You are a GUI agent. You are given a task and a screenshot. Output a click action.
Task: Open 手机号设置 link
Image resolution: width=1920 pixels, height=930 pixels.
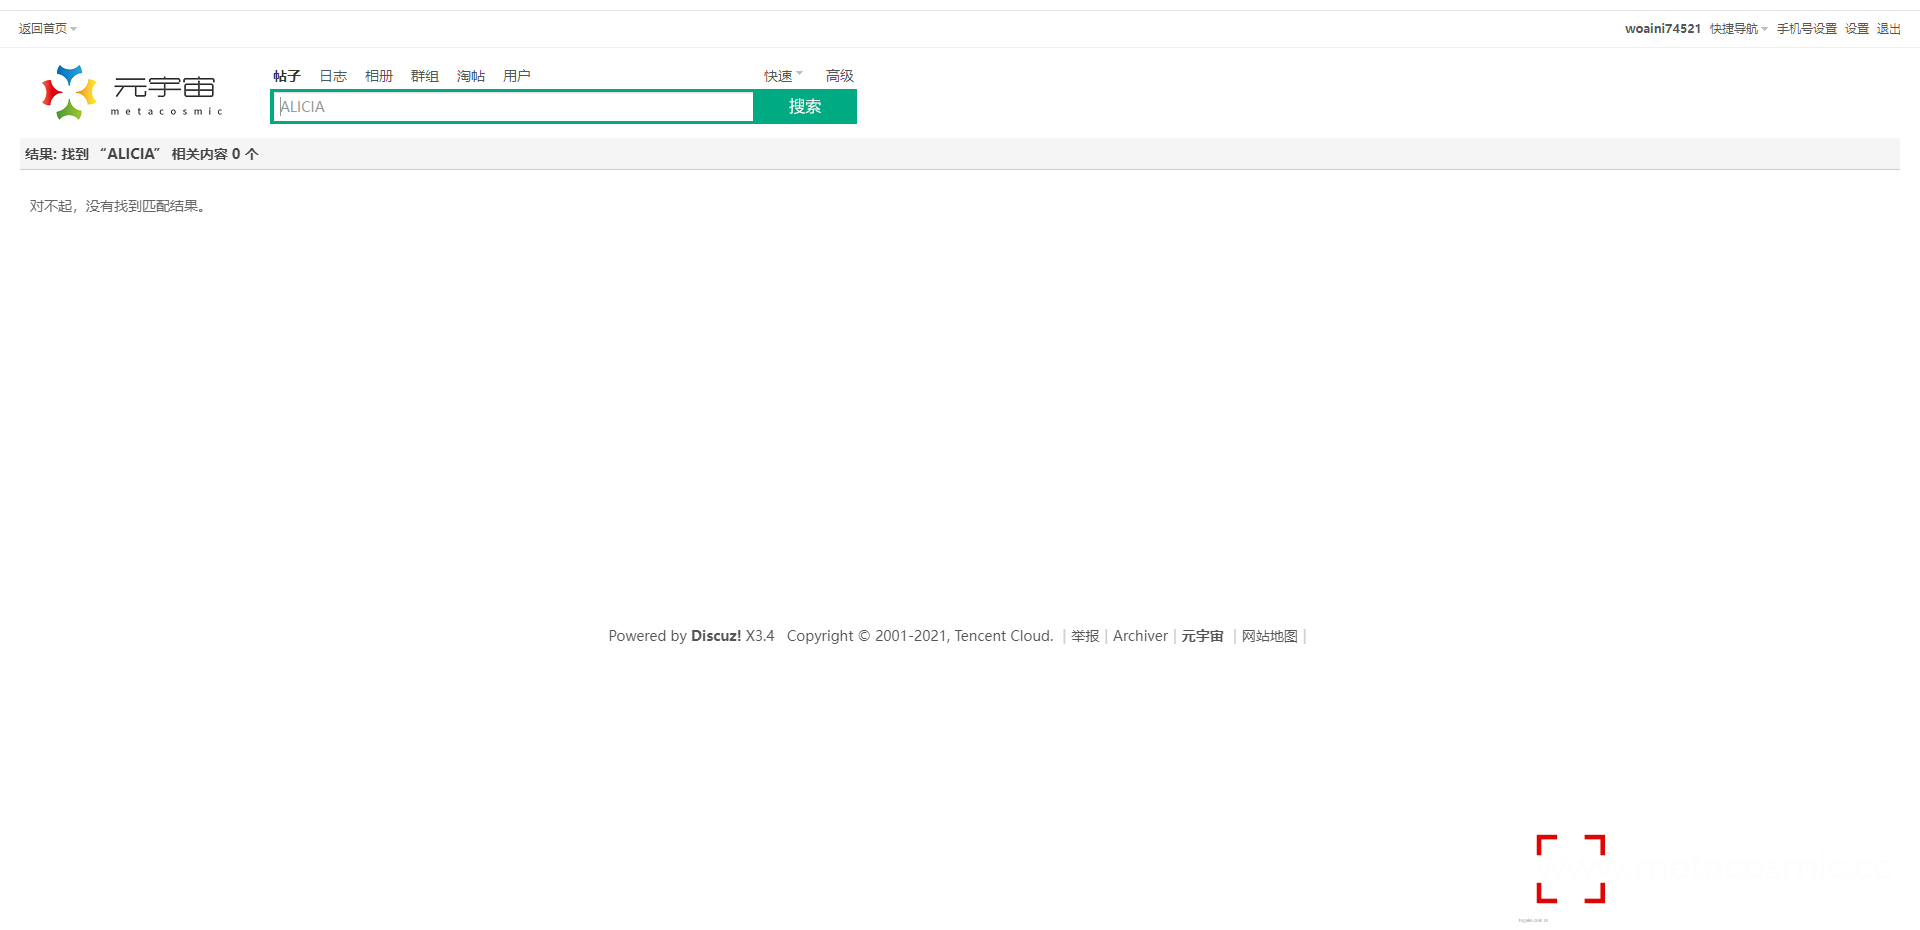[x=1806, y=29]
